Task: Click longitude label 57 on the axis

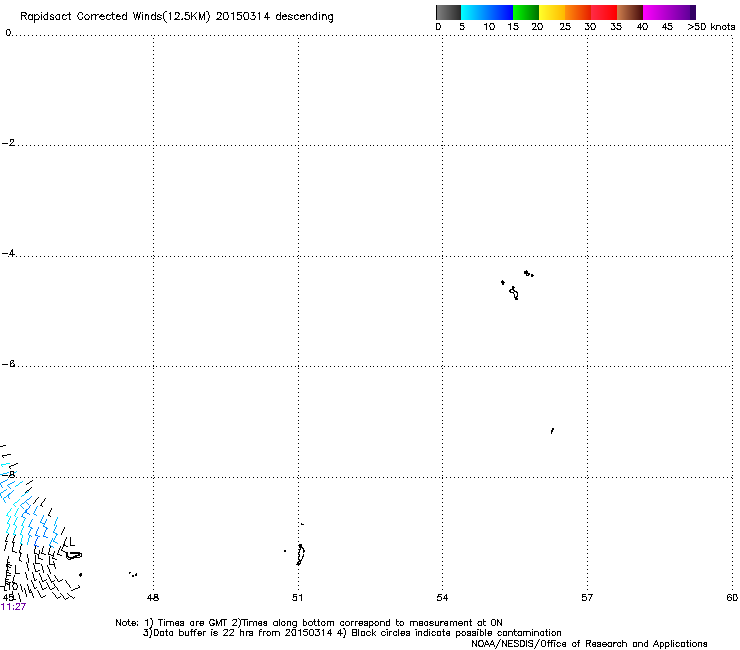Action: point(587,598)
